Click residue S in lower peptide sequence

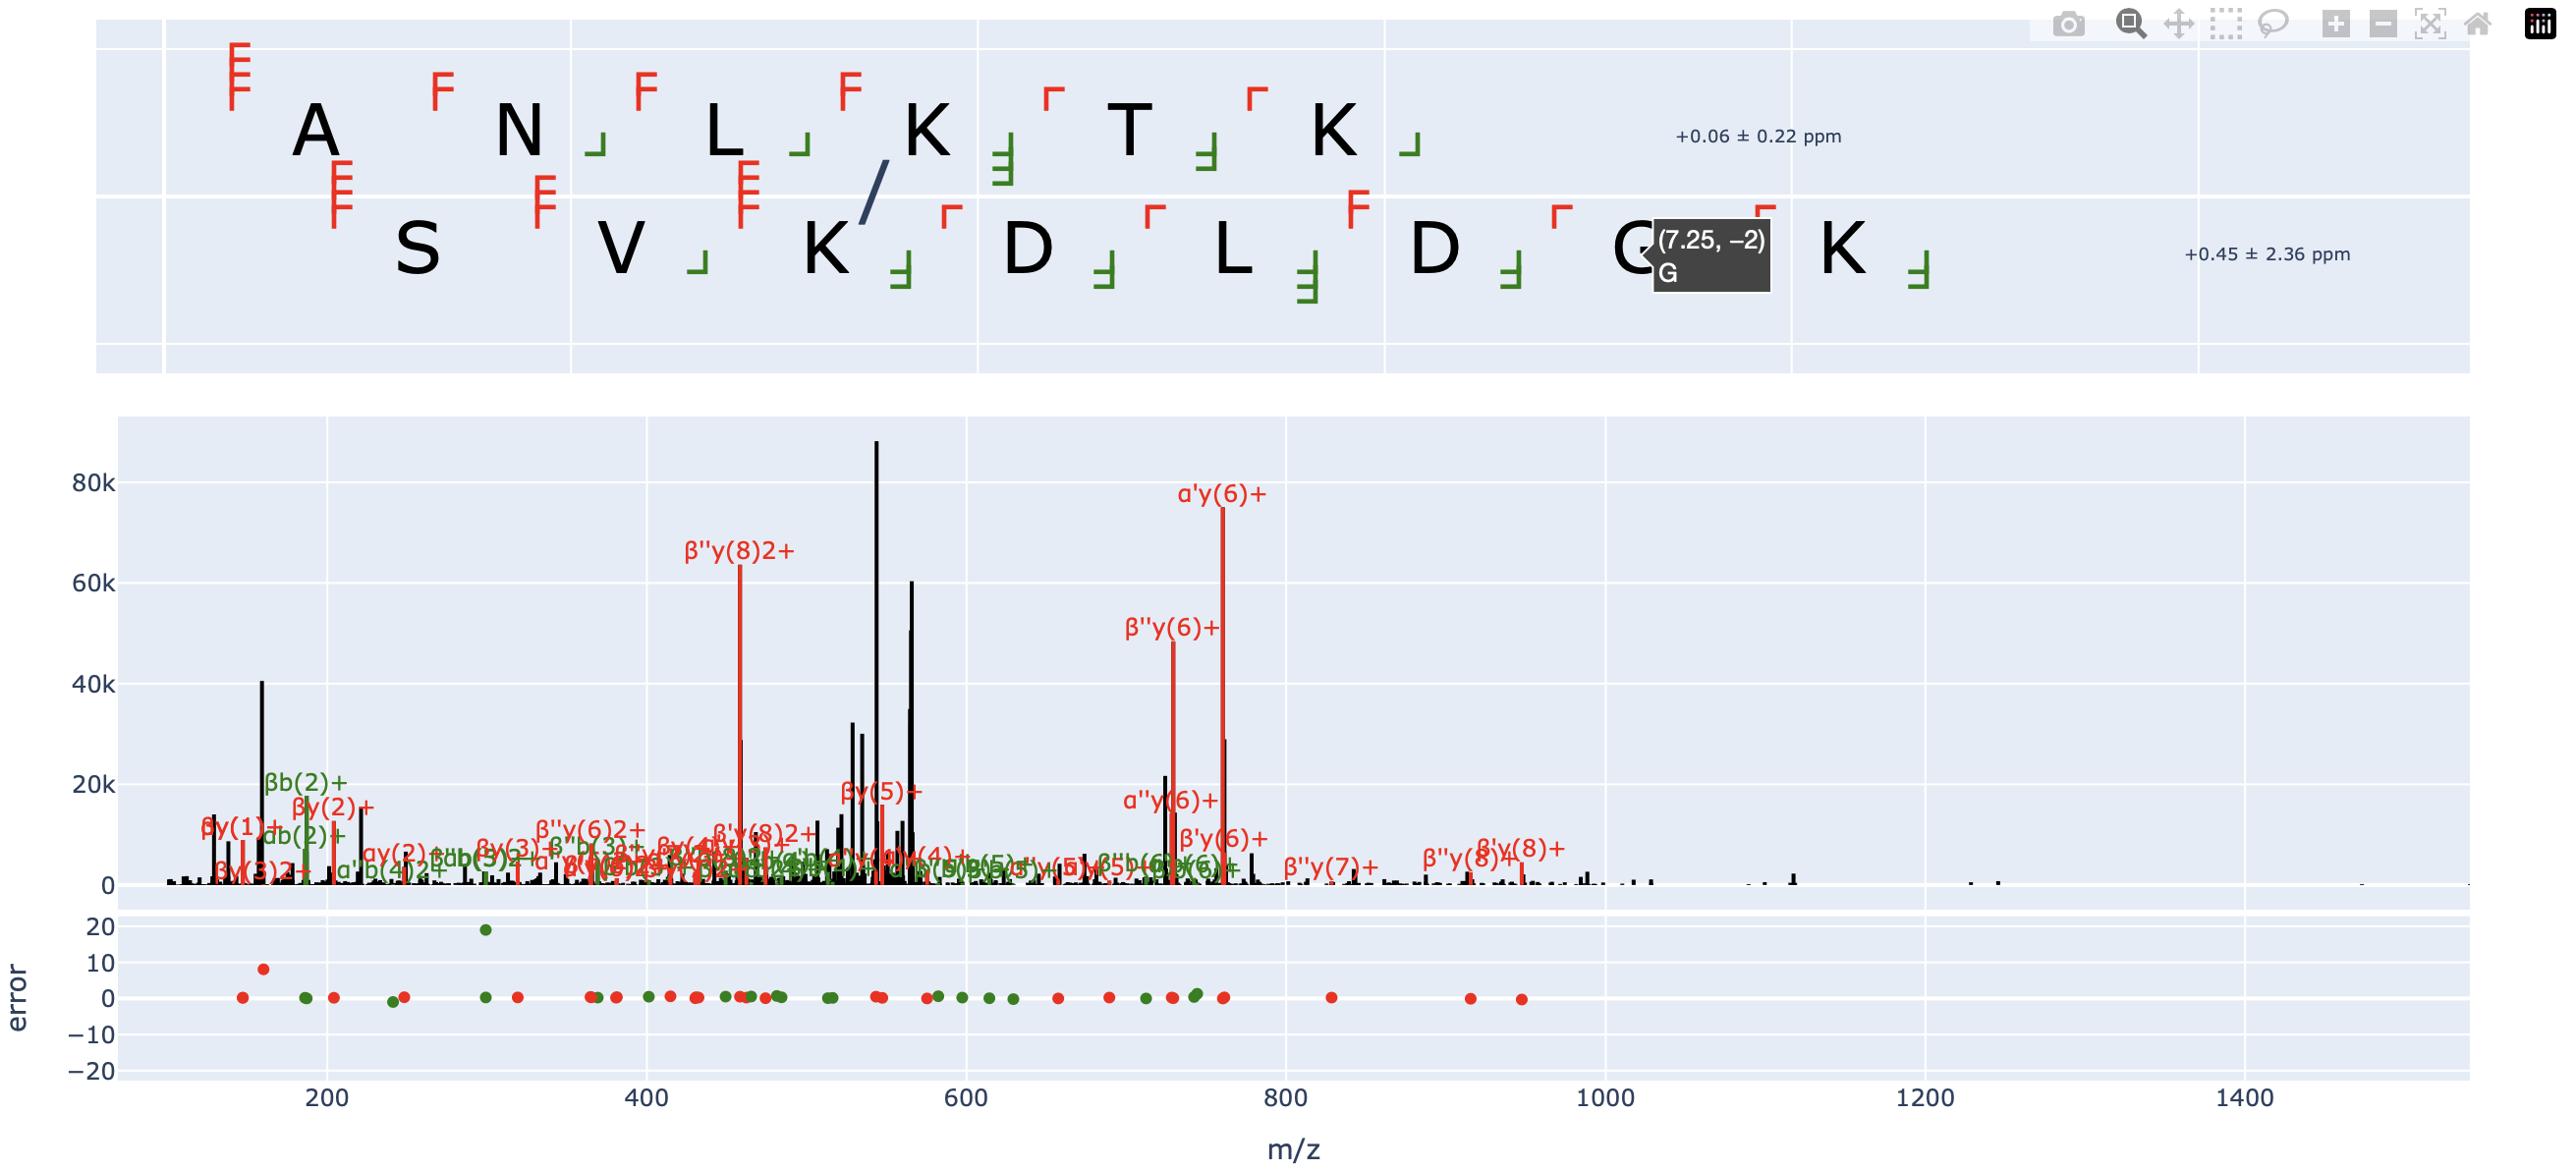[417, 249]
